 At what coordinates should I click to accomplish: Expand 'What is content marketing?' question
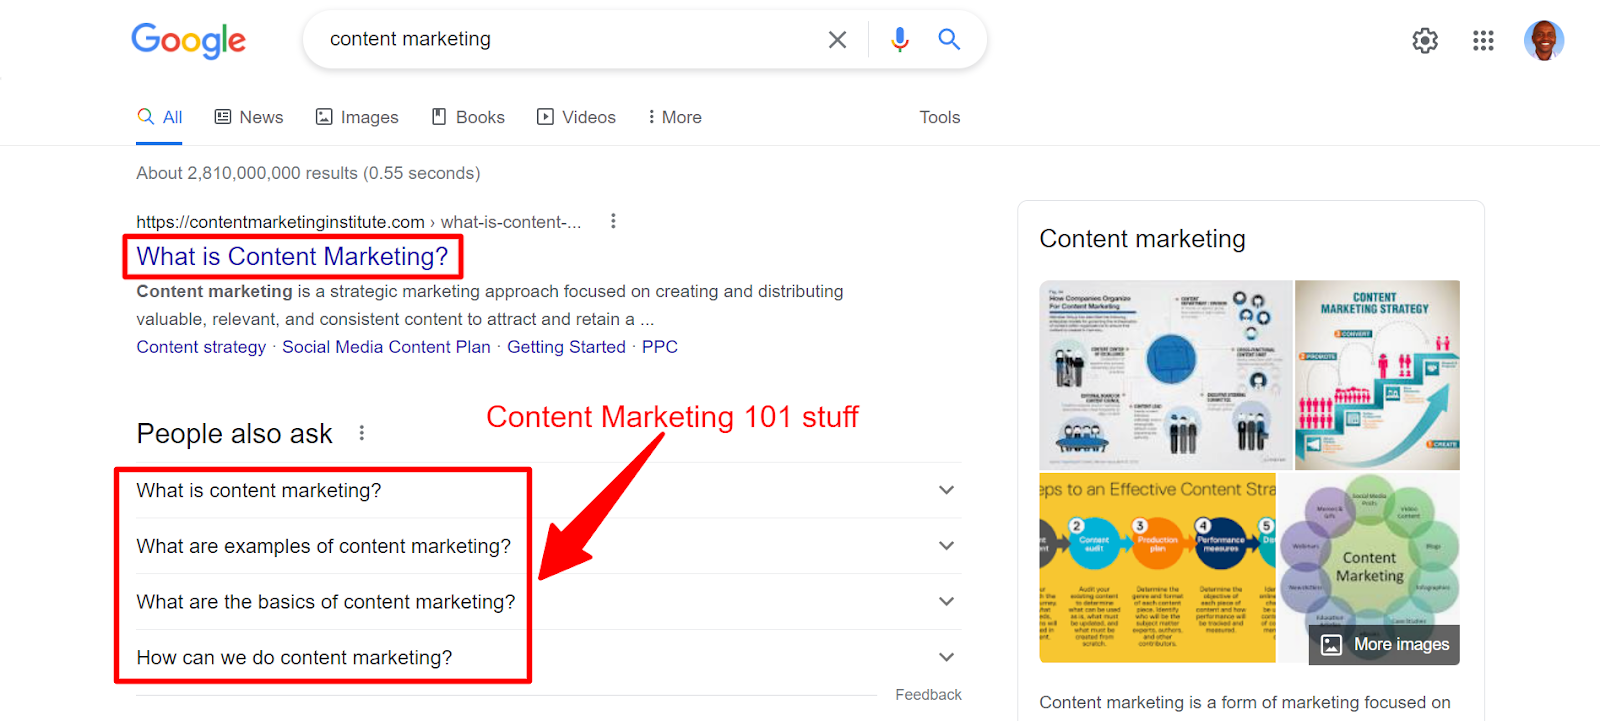tap(548, 490)
